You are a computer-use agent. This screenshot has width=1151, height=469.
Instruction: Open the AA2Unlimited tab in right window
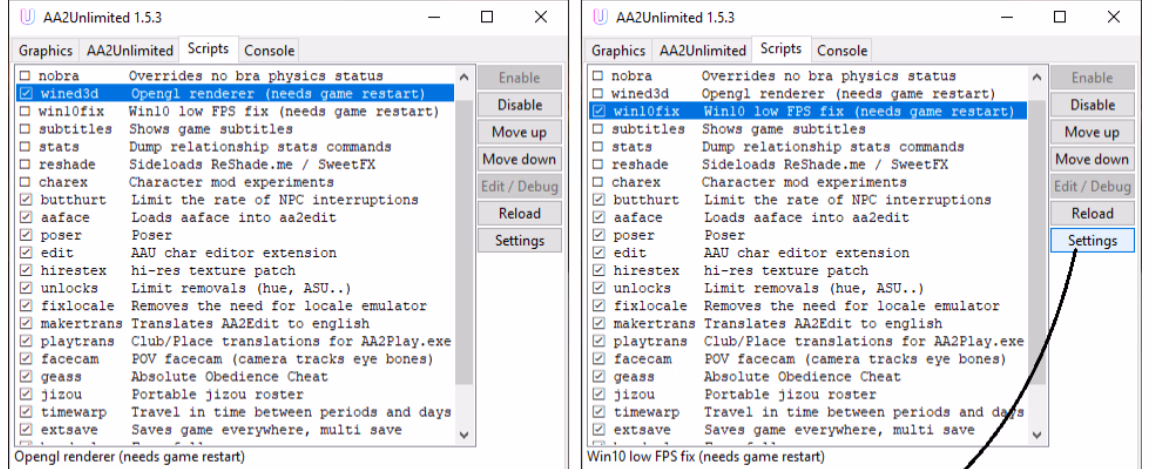click(702, 51)
